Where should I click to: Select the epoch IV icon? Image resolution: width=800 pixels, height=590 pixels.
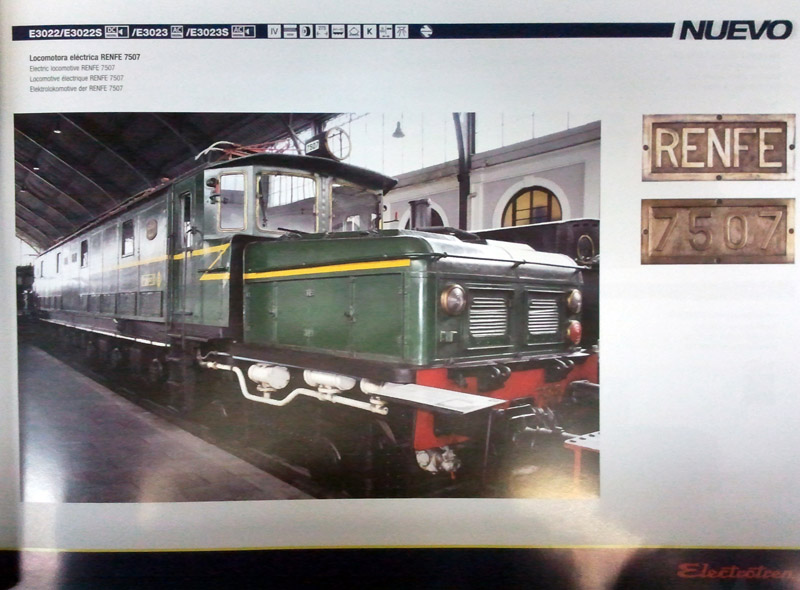point(274,32)
